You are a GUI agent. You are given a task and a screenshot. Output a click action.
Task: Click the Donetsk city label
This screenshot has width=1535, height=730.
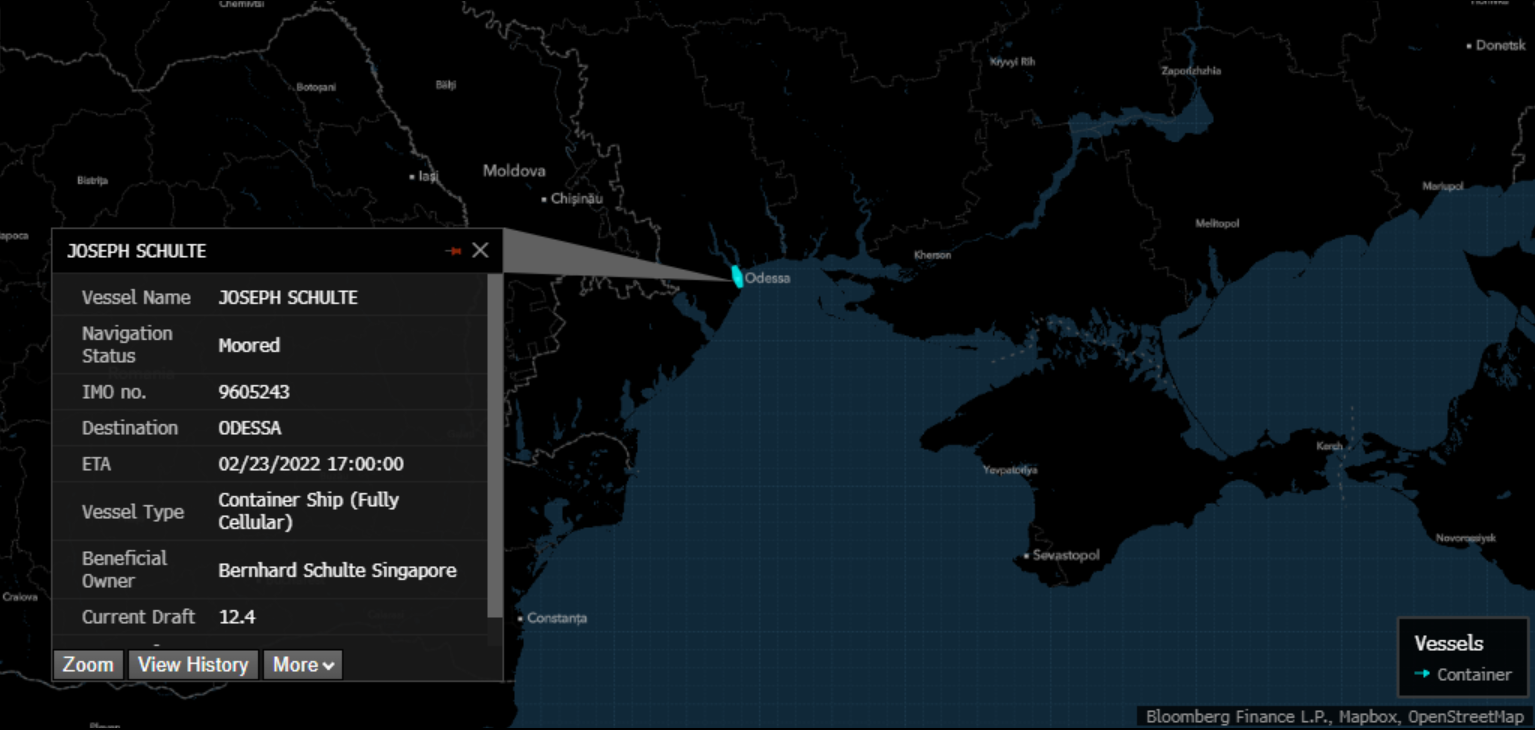tap(1501, 45)
